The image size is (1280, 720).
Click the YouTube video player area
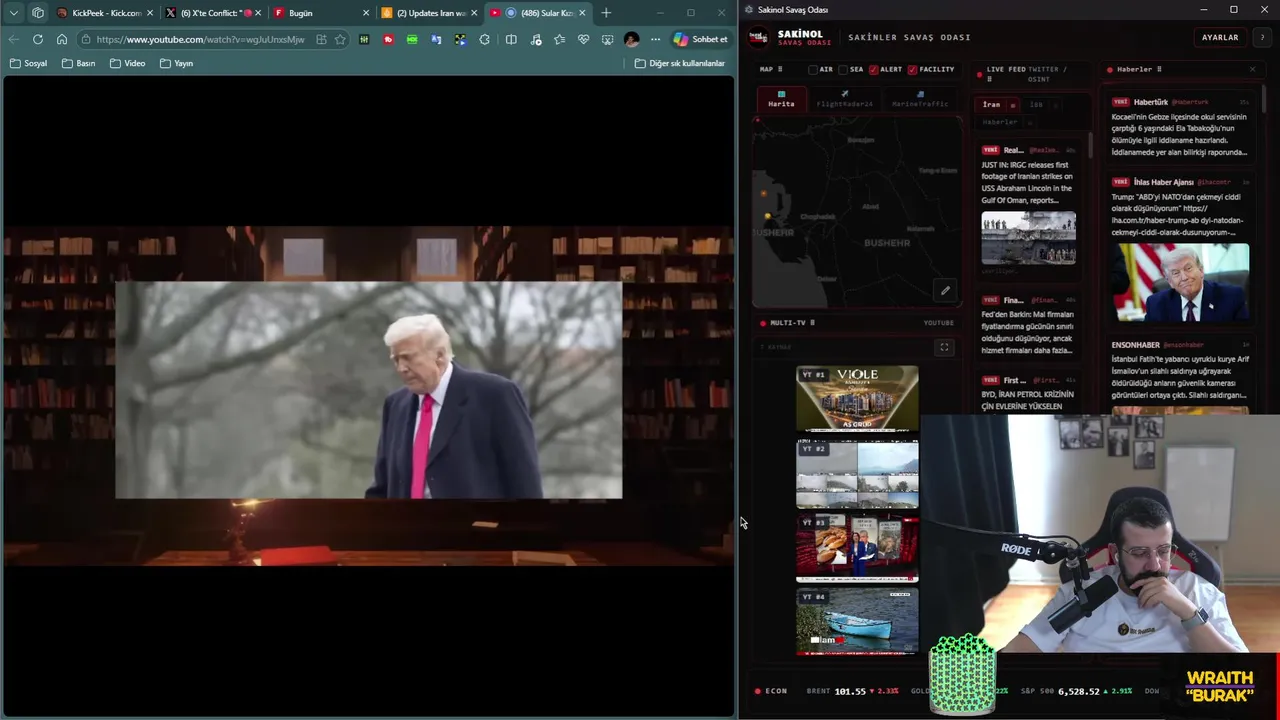tap(368, 395)
